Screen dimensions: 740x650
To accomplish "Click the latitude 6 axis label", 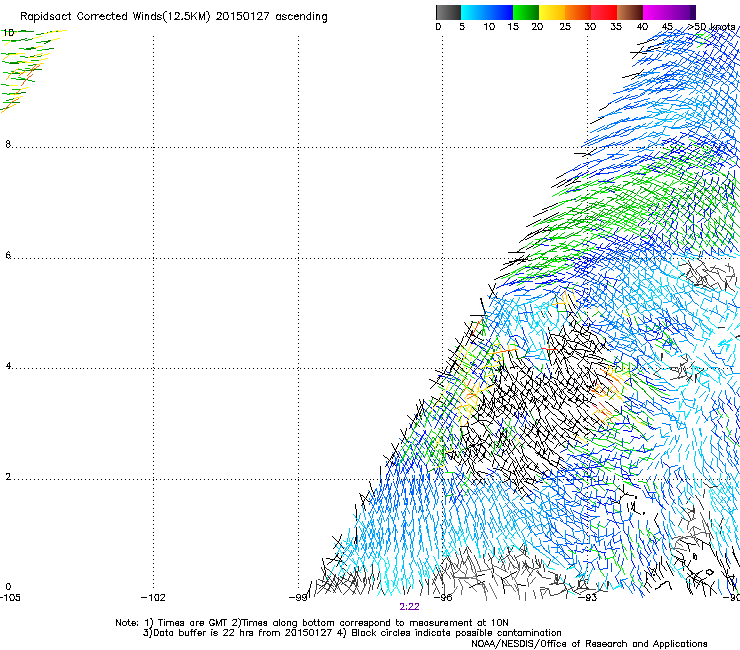I will pos(8,255).
